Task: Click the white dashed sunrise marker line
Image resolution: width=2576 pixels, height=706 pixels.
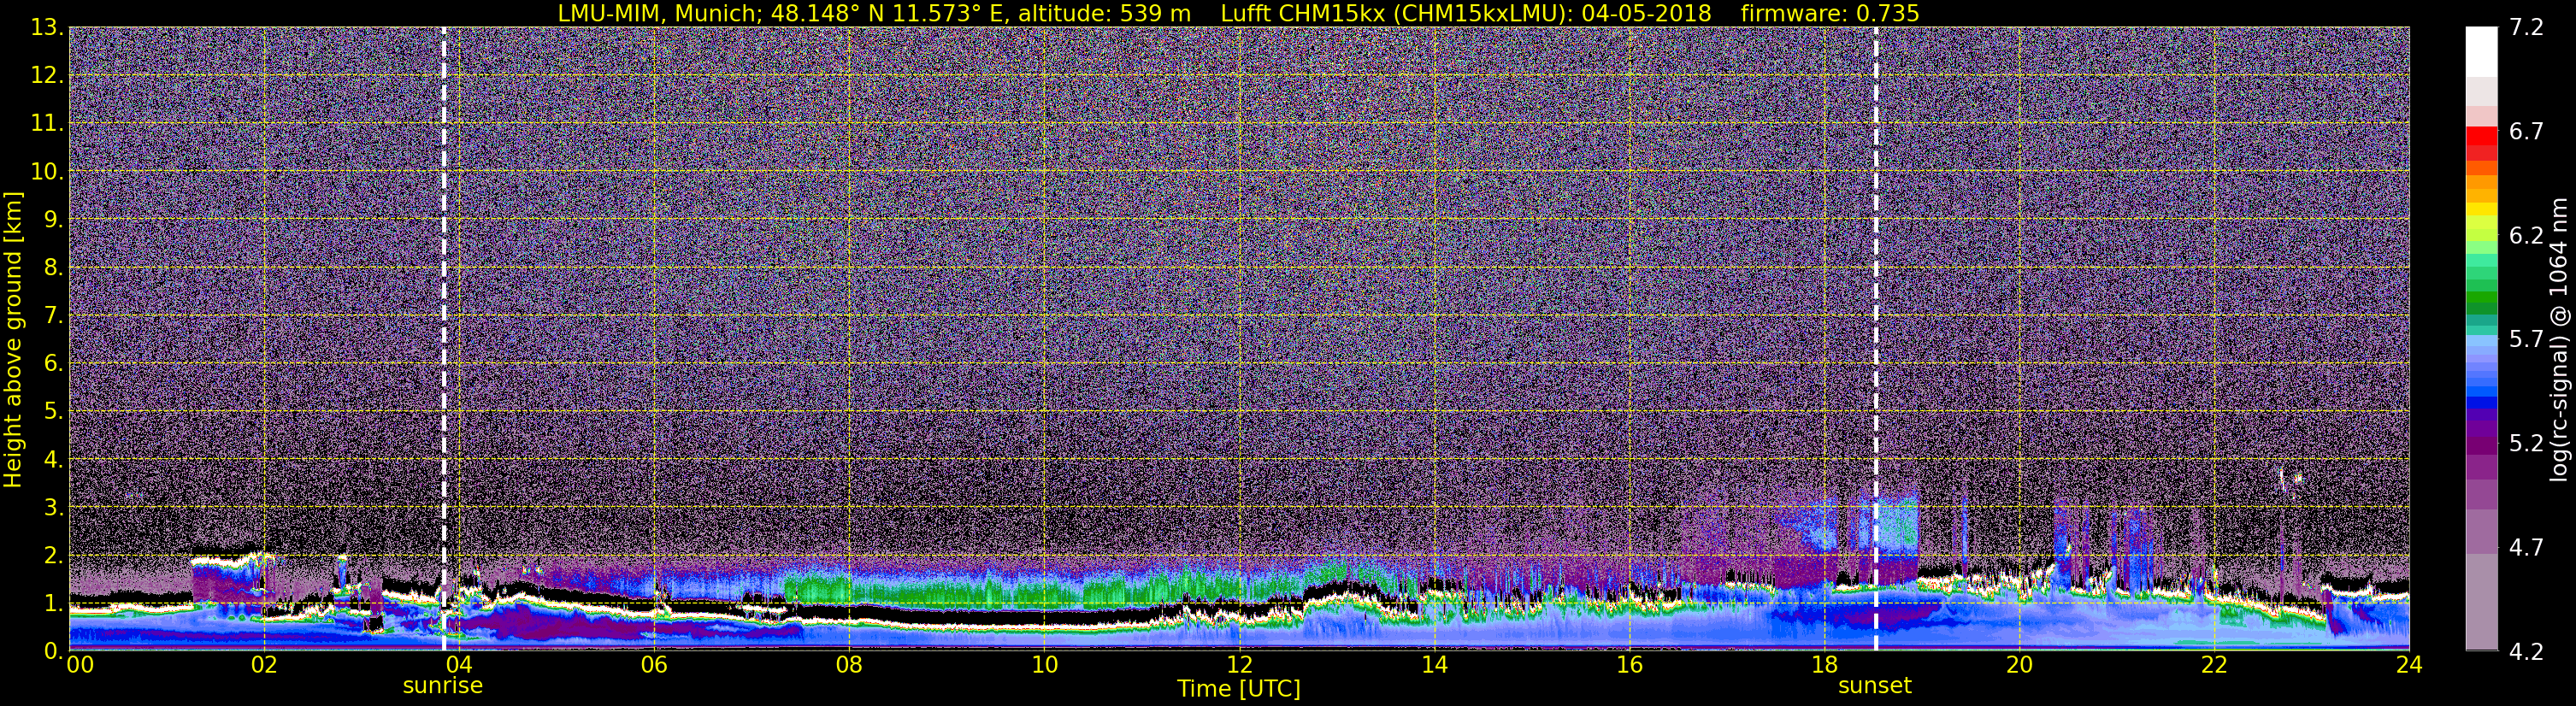Action: coord(443,338)
